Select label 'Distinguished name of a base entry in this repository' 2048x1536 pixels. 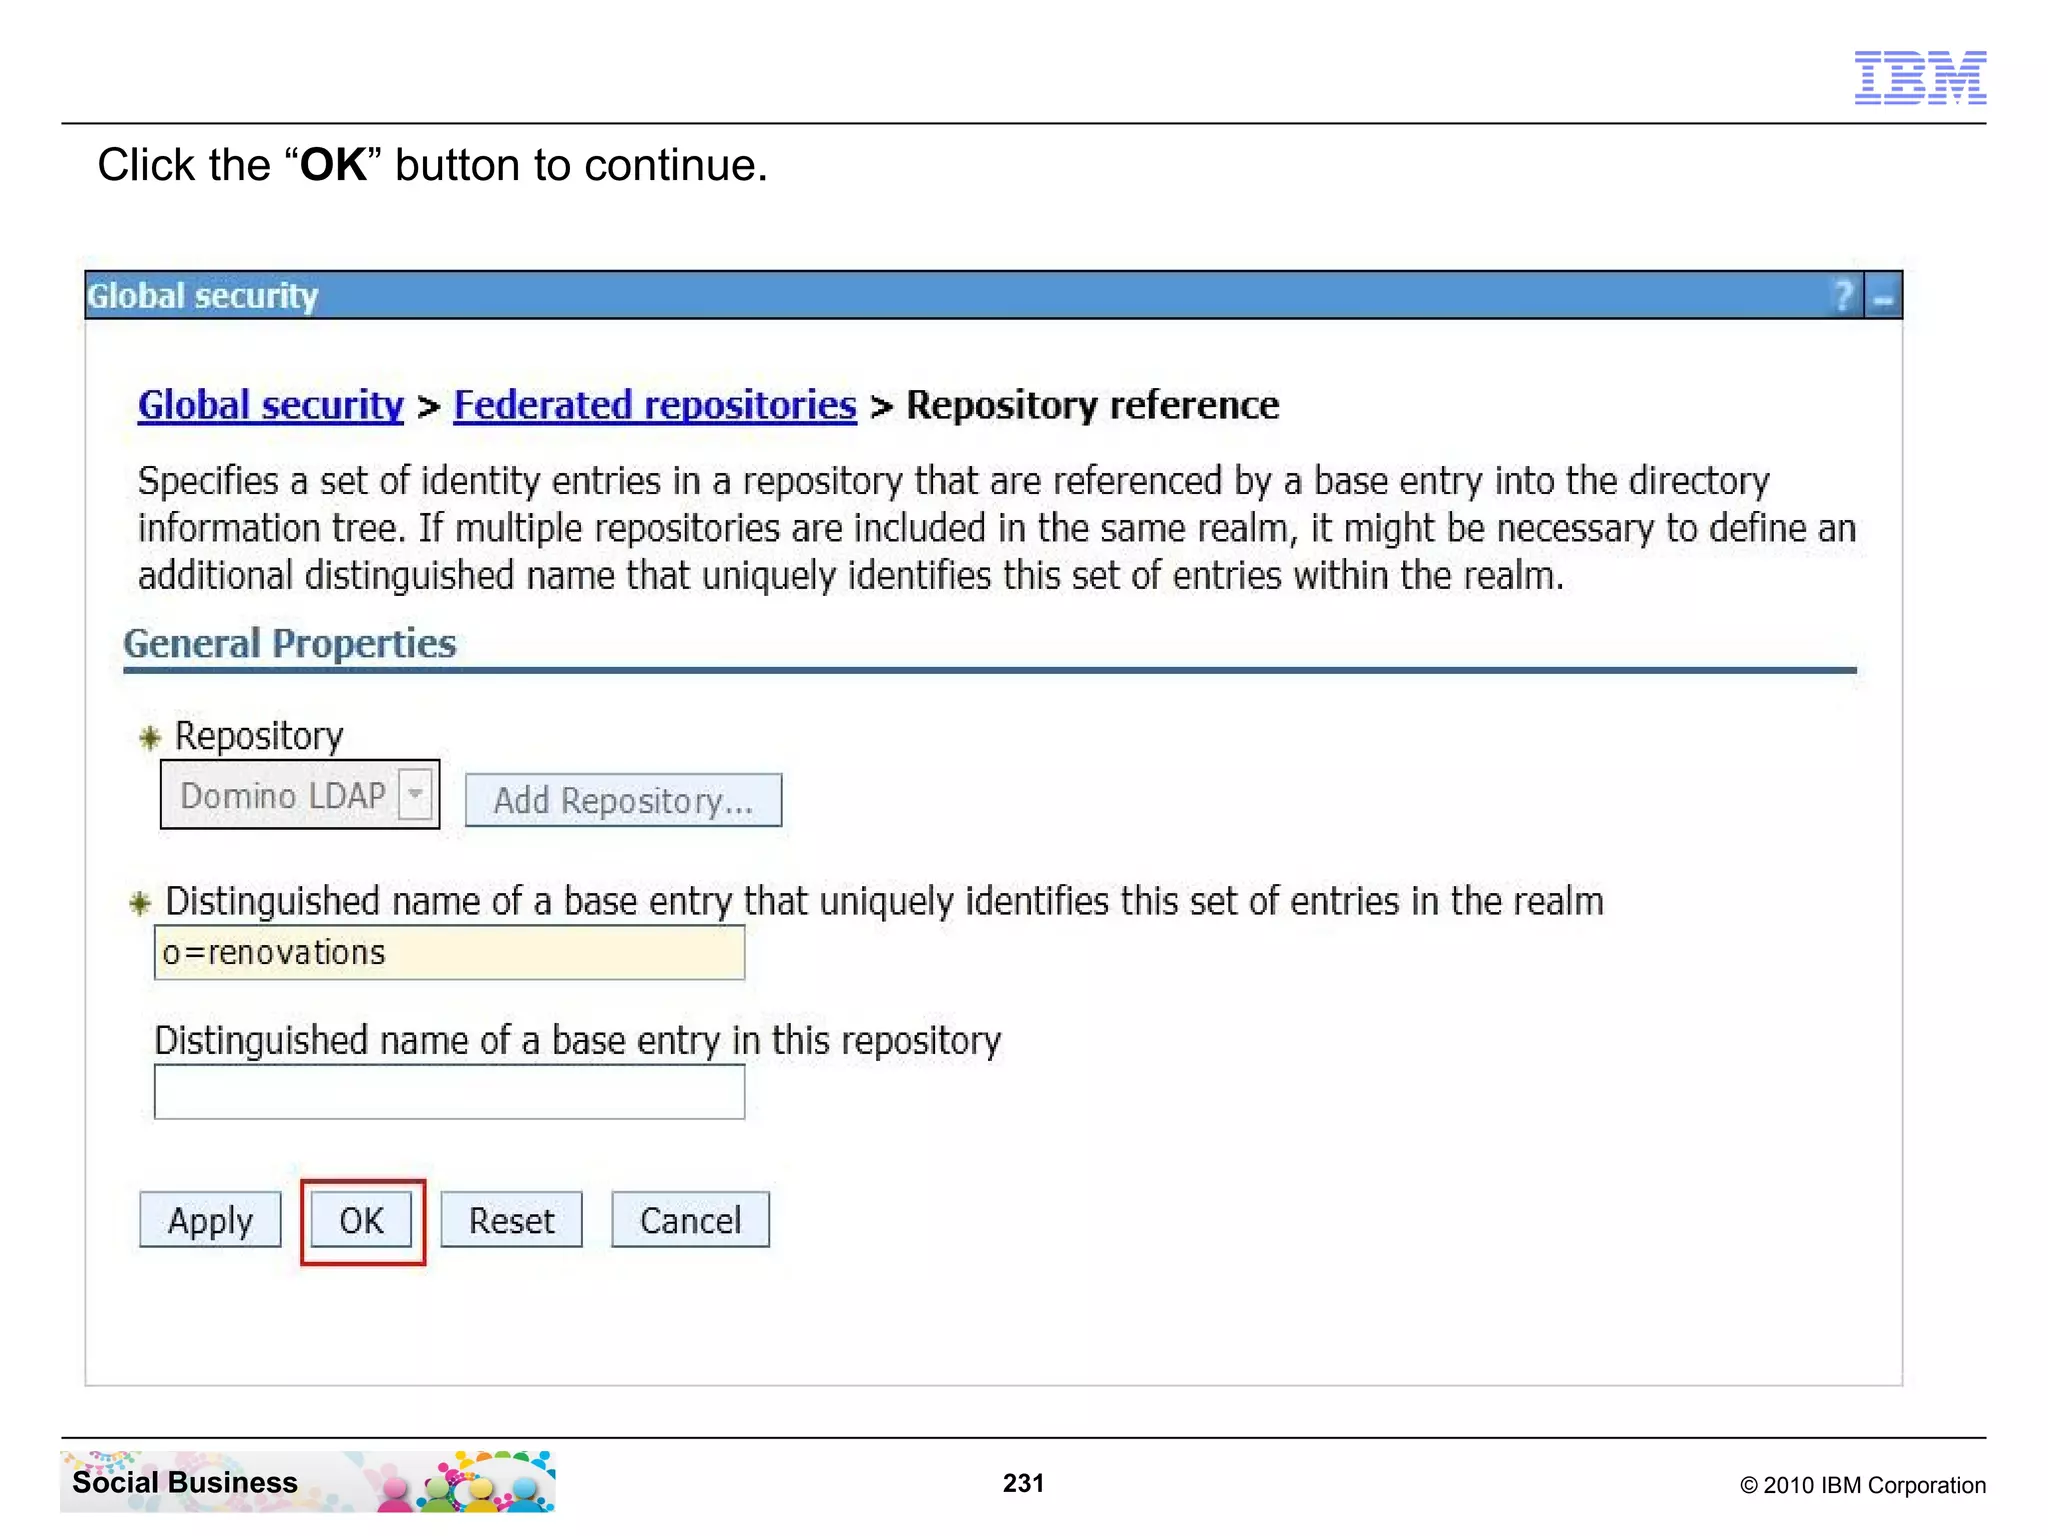click(578, 1040)
